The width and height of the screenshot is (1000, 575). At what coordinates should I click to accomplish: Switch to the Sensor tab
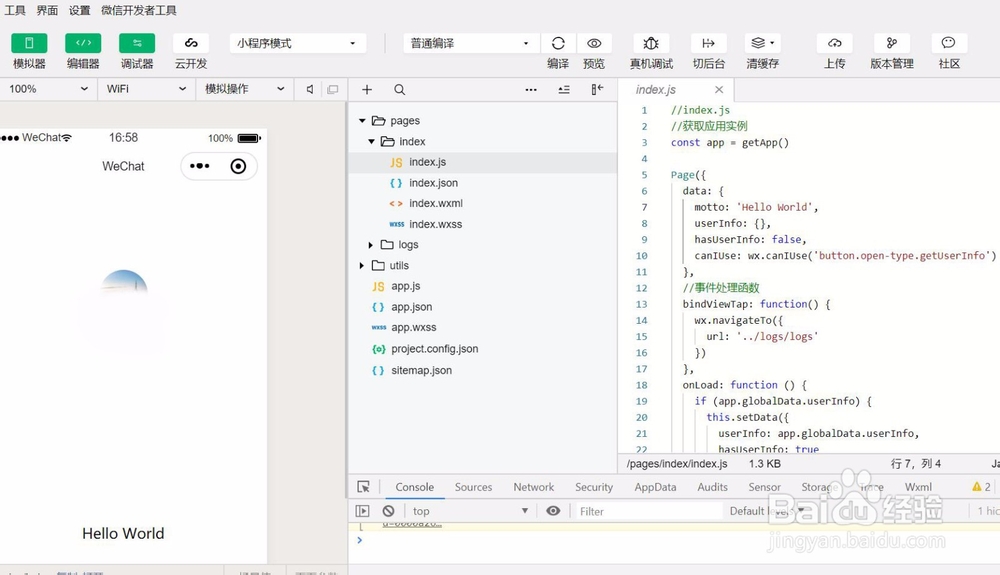click(764, 487)
